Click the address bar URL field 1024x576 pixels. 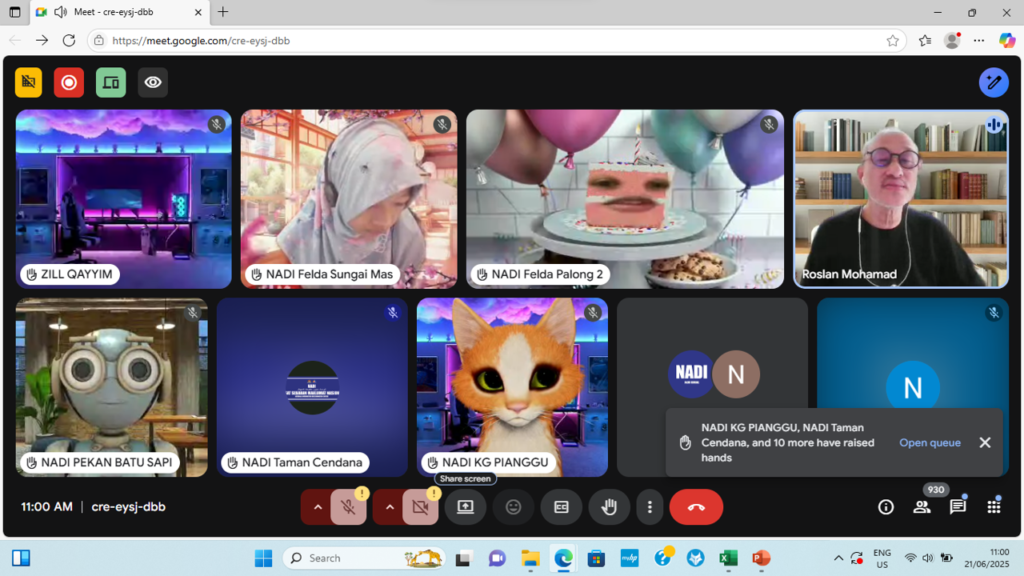(496, 40)
